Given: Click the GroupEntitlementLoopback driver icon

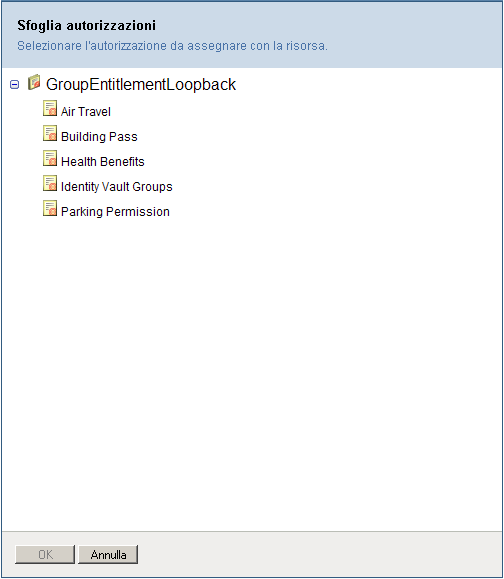Looking at the screenshot, I should [x=34, y=82].
